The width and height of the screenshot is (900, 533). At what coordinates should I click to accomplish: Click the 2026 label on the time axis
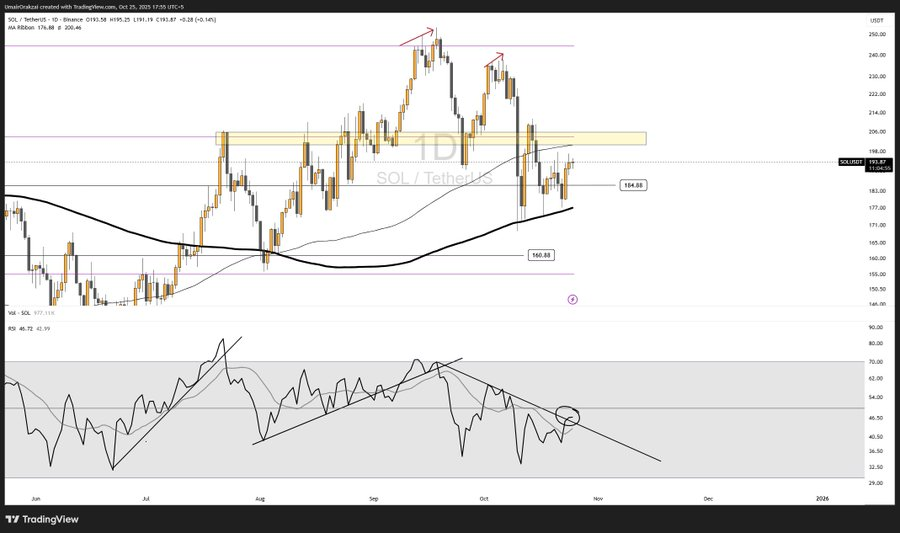[822, 497]
